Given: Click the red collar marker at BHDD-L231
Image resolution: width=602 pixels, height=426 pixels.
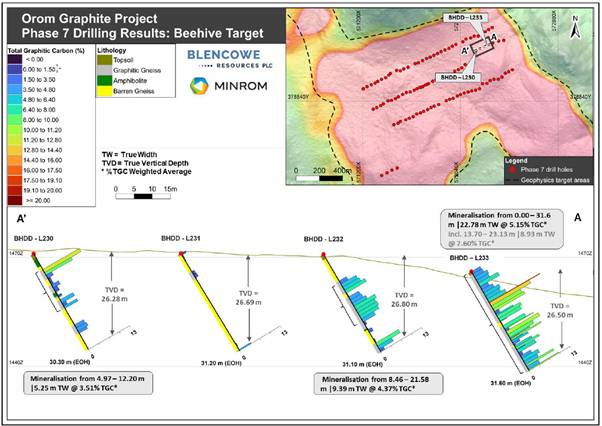Looking at the screenshot, I should pyautogui.click(x=181, y=255).
